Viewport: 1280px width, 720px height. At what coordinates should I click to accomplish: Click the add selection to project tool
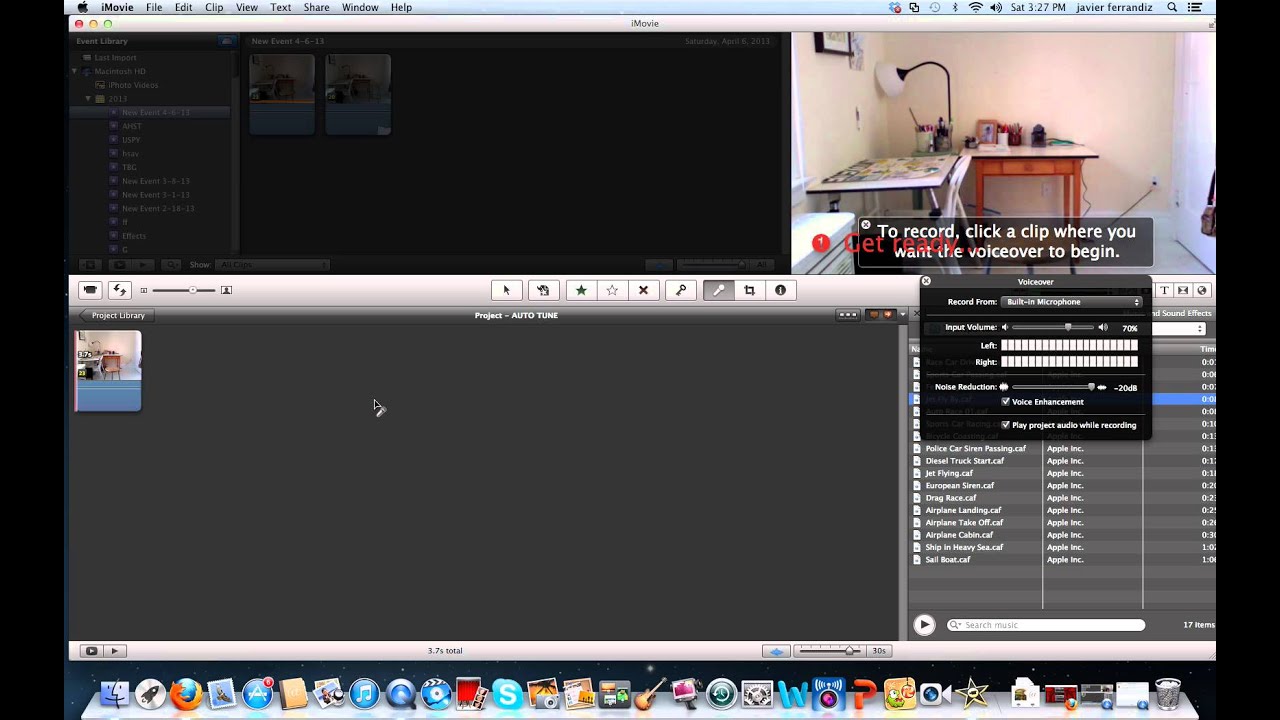tap(543, 290)
